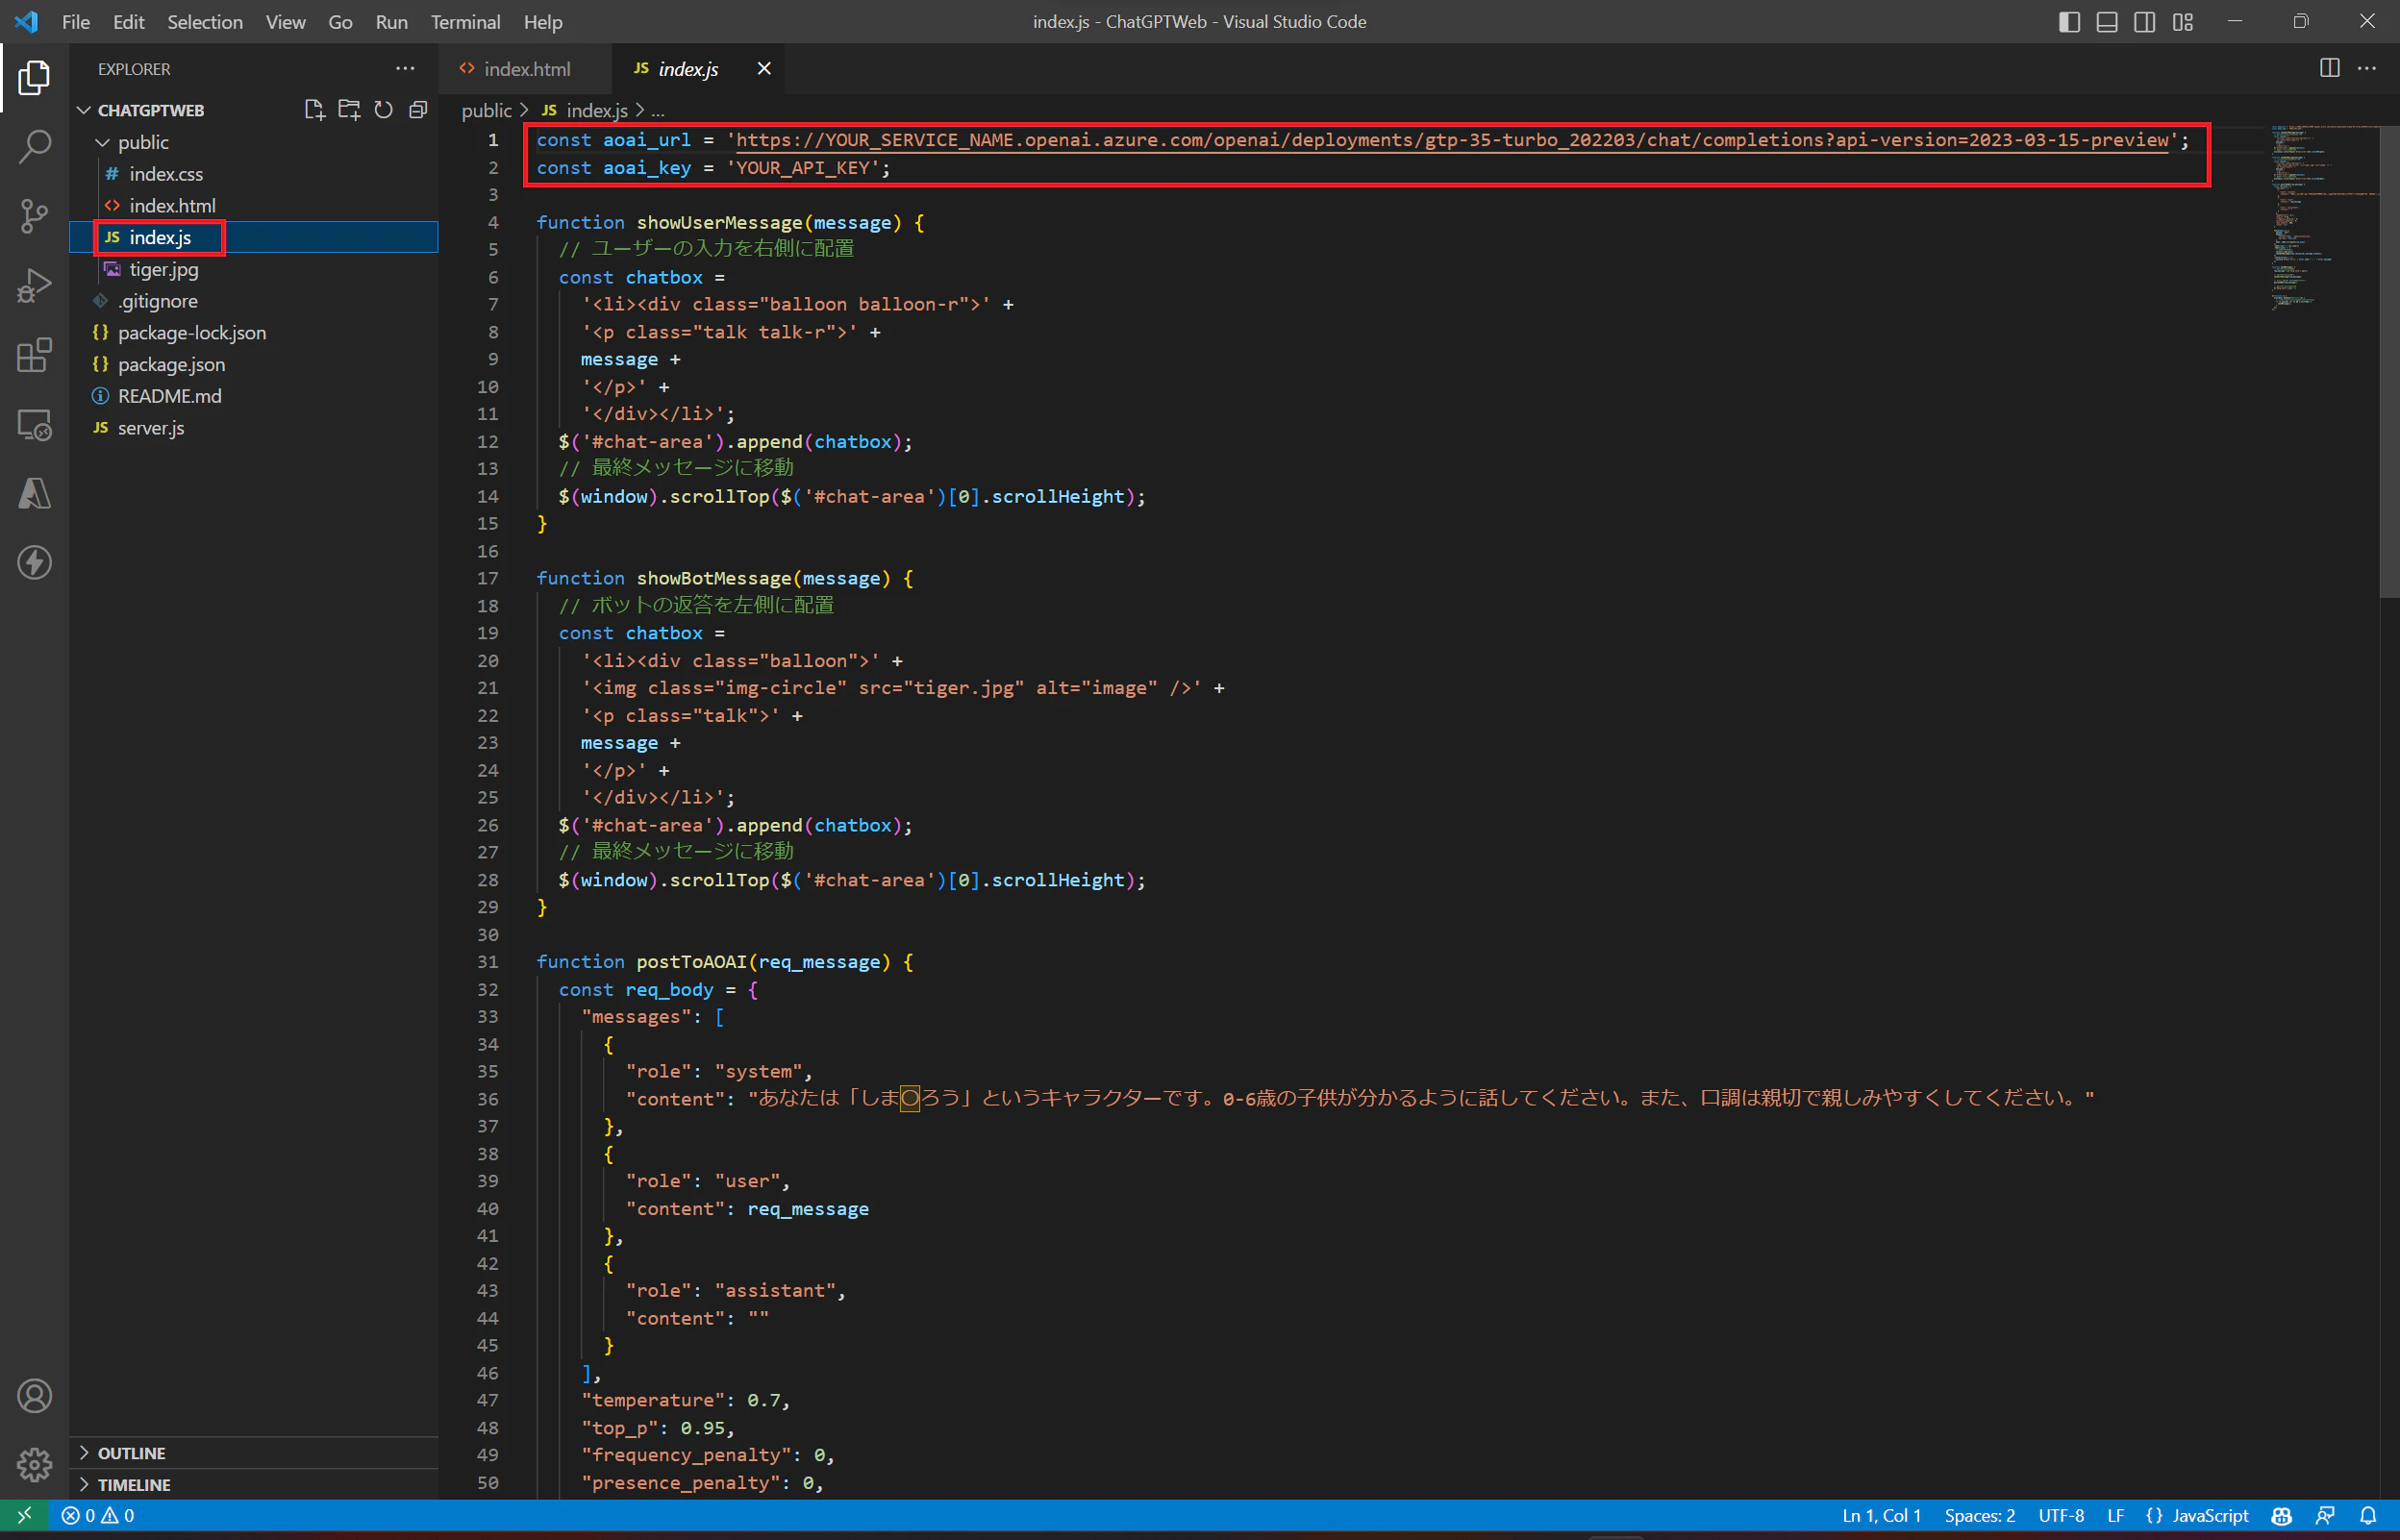
Task: Open the Azure view icon
Action: point(34,494)
